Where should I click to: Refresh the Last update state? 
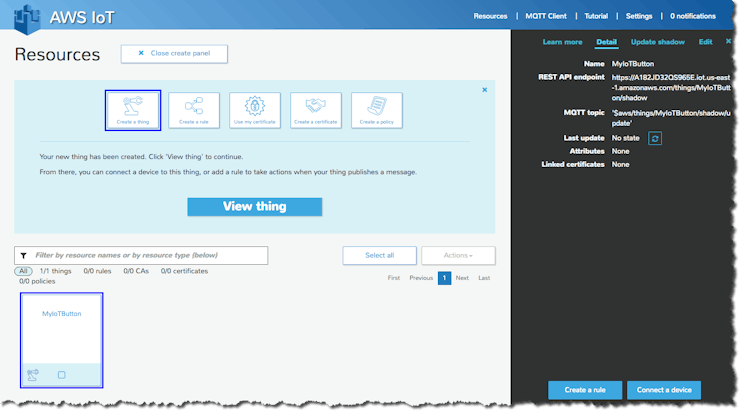(655, 138)
